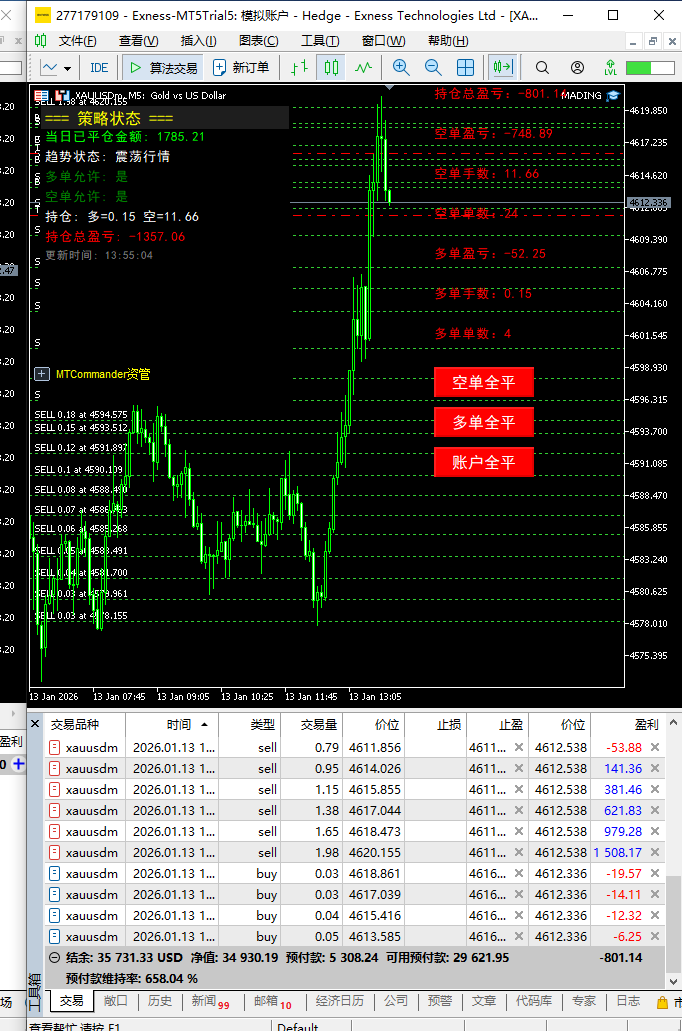Open the chart type dropdown arrow

tap(67, 68)
